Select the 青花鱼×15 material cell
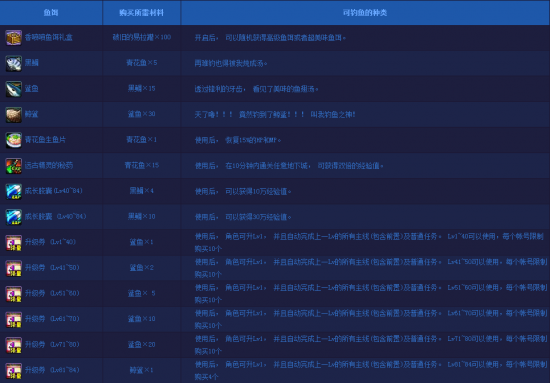Screen dimensions: 550x383 point(142,166)
